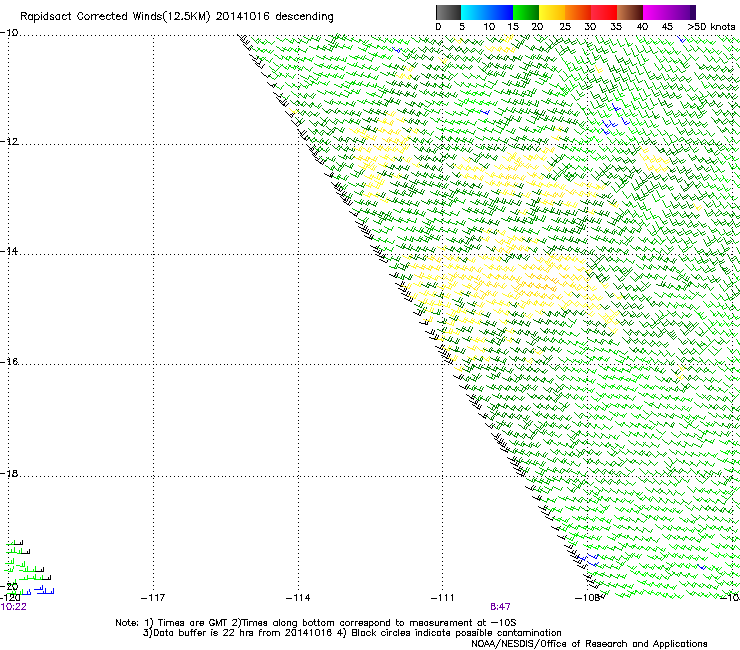Click the 'Times are GMT' note line
This screenshot has height=650, width=740.
[316, 623]
